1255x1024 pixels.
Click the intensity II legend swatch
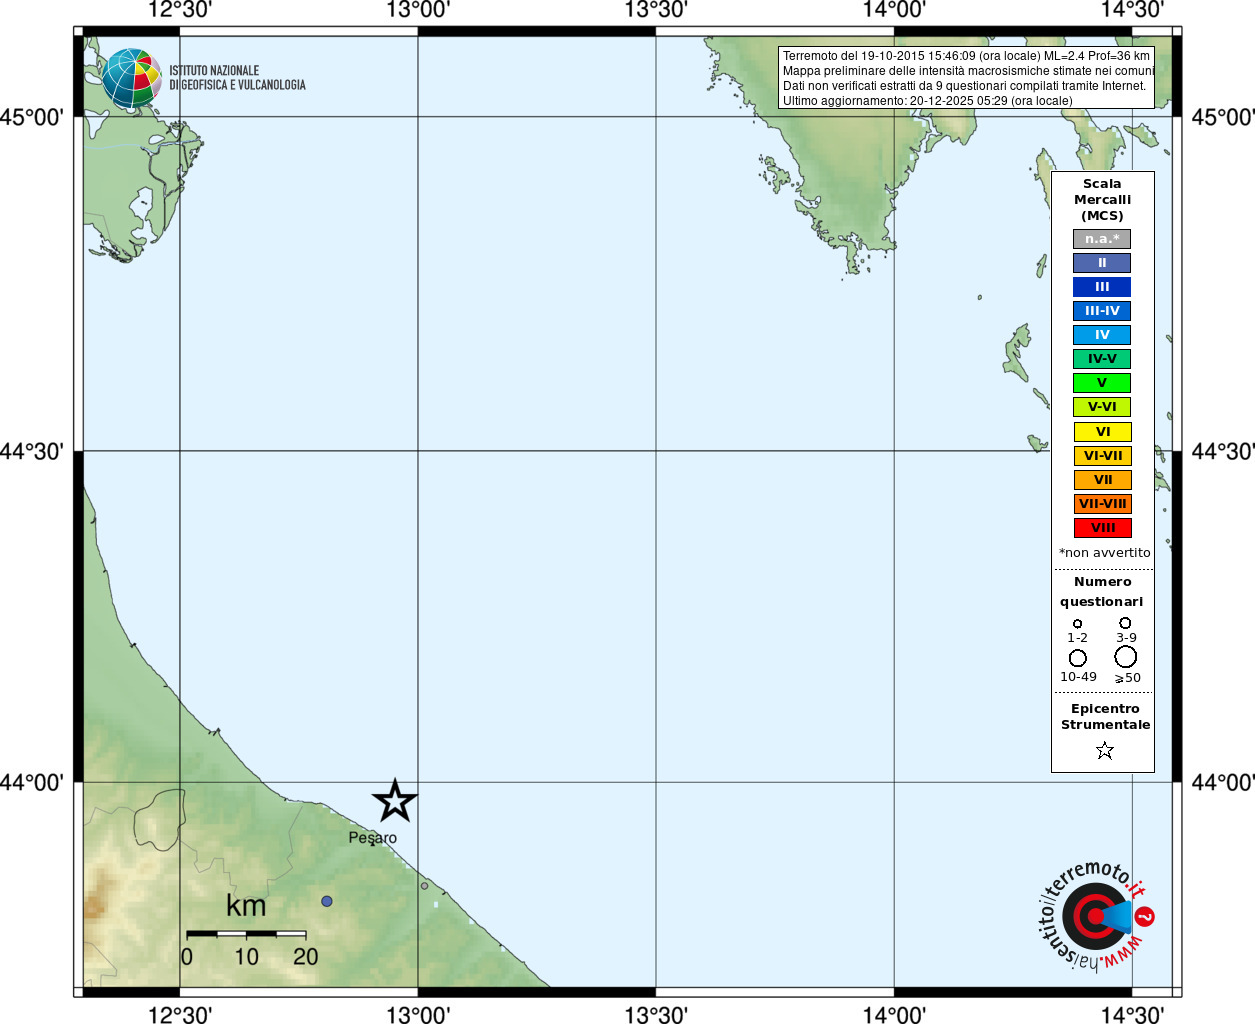[1102, 263]
